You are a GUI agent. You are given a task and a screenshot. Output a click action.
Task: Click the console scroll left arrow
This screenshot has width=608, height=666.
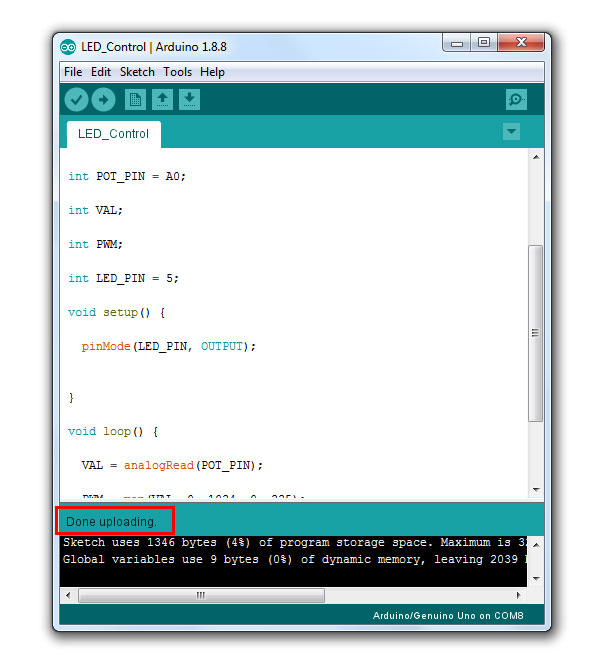[x=68, y=595]
